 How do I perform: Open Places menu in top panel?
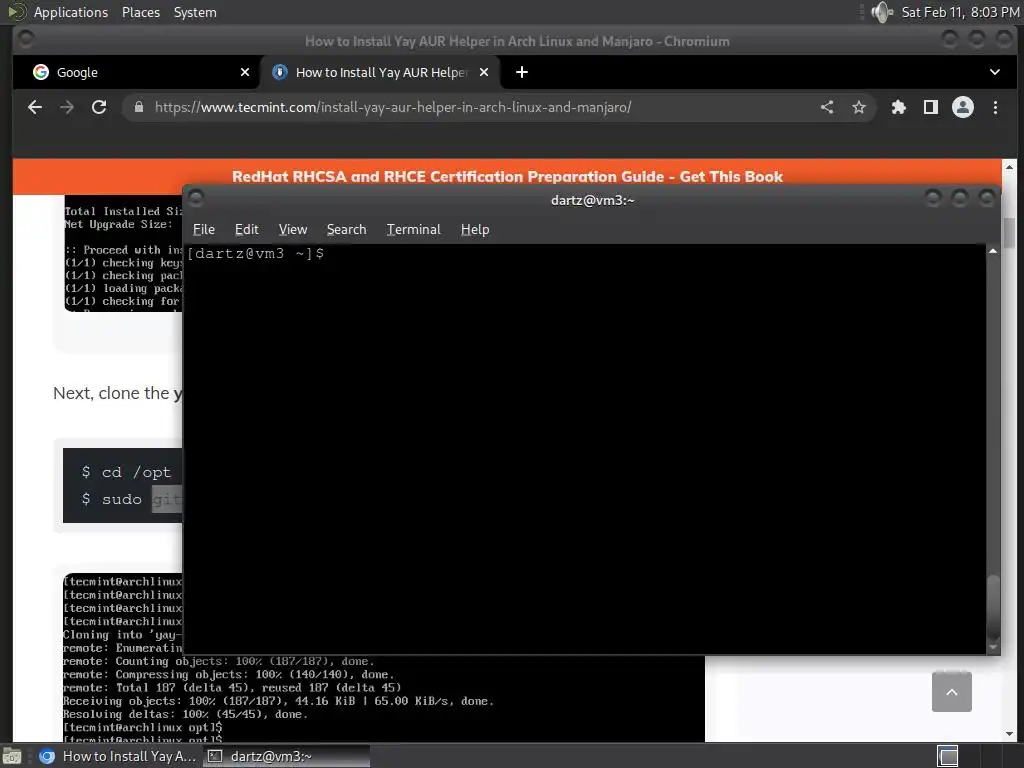(140, 12)
